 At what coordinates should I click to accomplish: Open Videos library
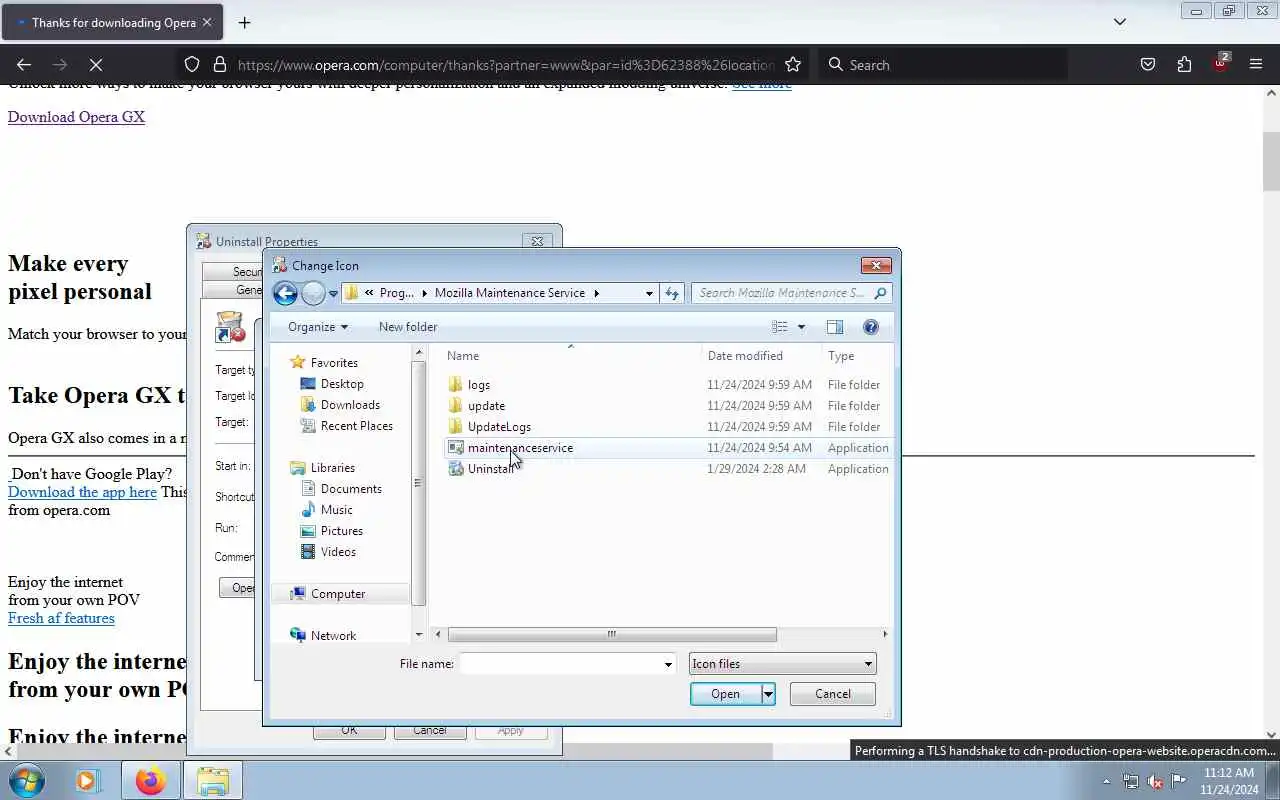338,552
